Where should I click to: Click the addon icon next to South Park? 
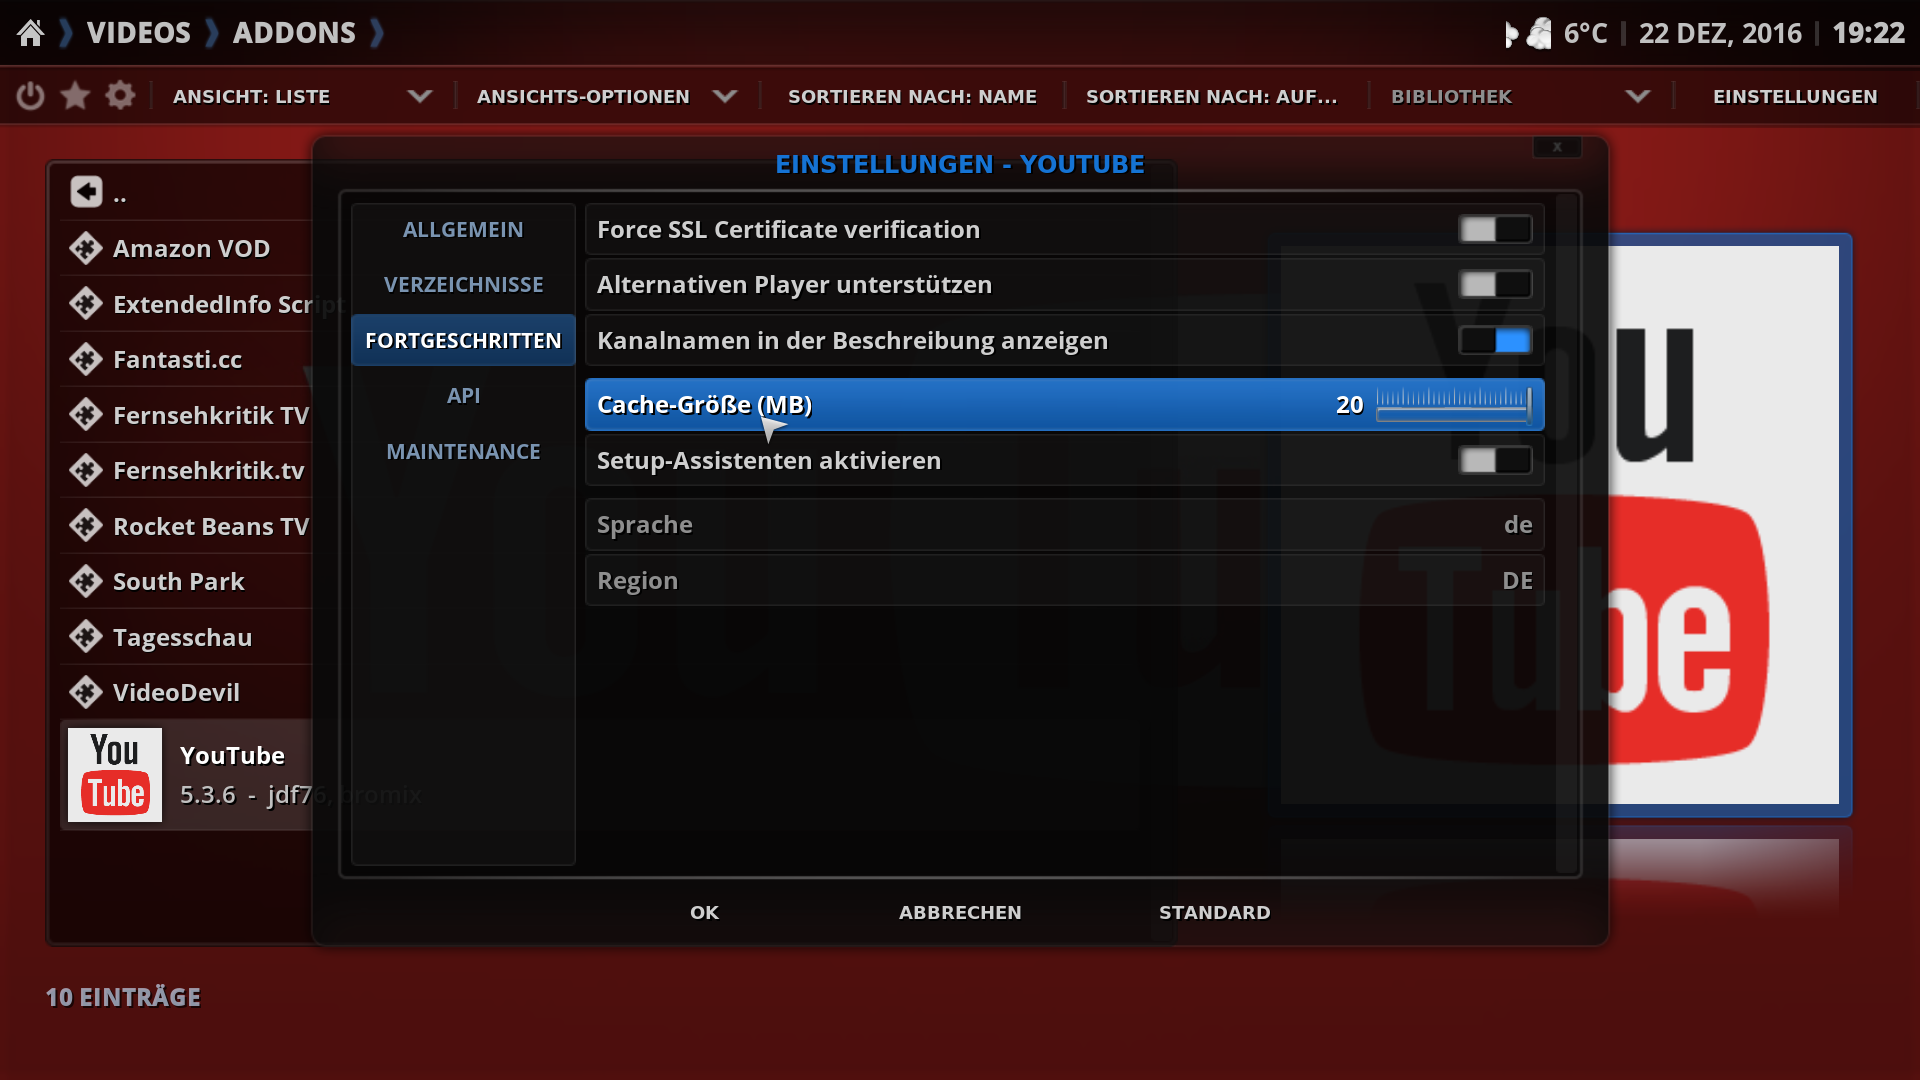[x=86, y=581]
